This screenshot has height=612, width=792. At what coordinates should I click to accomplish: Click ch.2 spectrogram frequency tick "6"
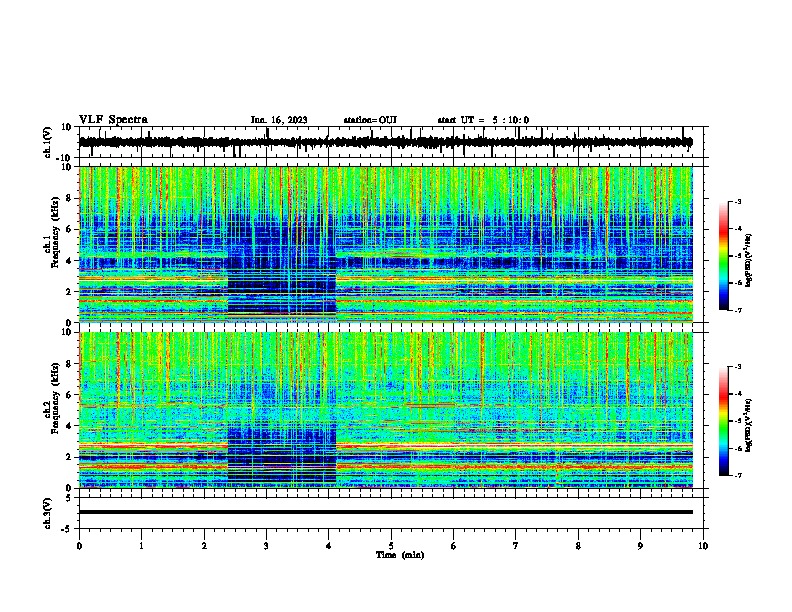point(70,395)
